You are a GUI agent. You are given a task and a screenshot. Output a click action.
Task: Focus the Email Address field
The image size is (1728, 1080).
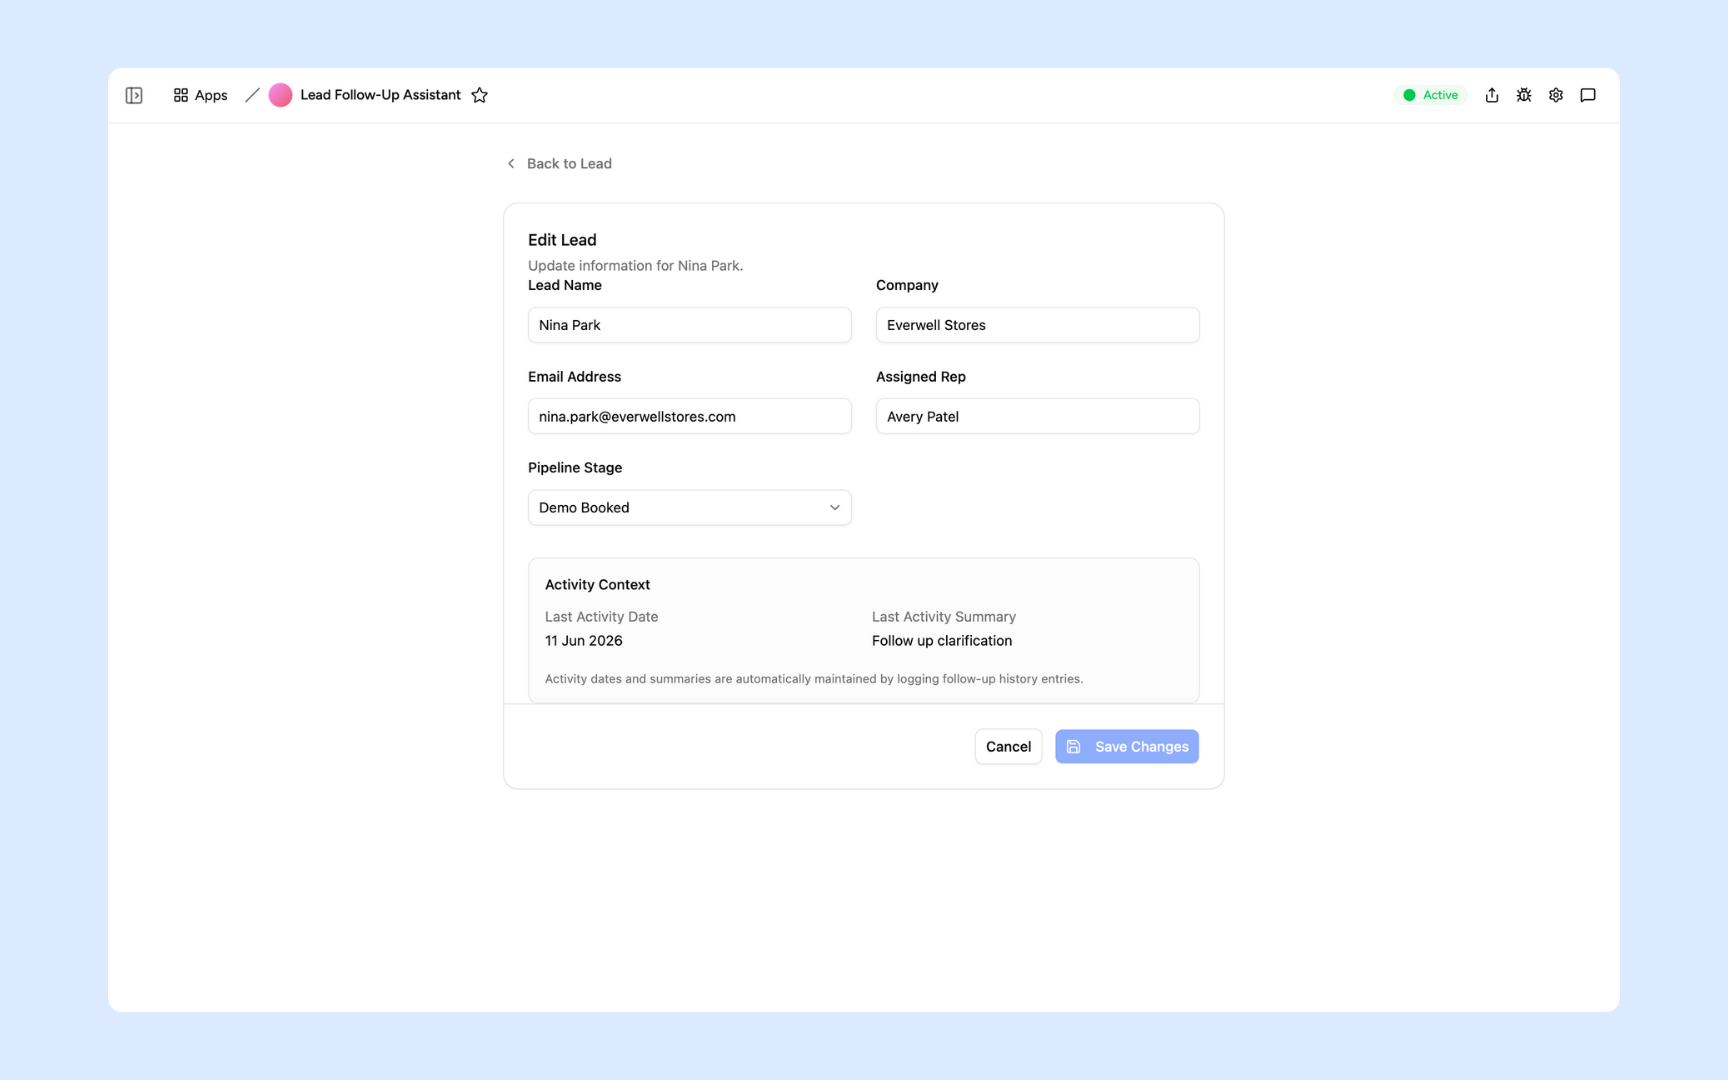click(x=690, y=416)
